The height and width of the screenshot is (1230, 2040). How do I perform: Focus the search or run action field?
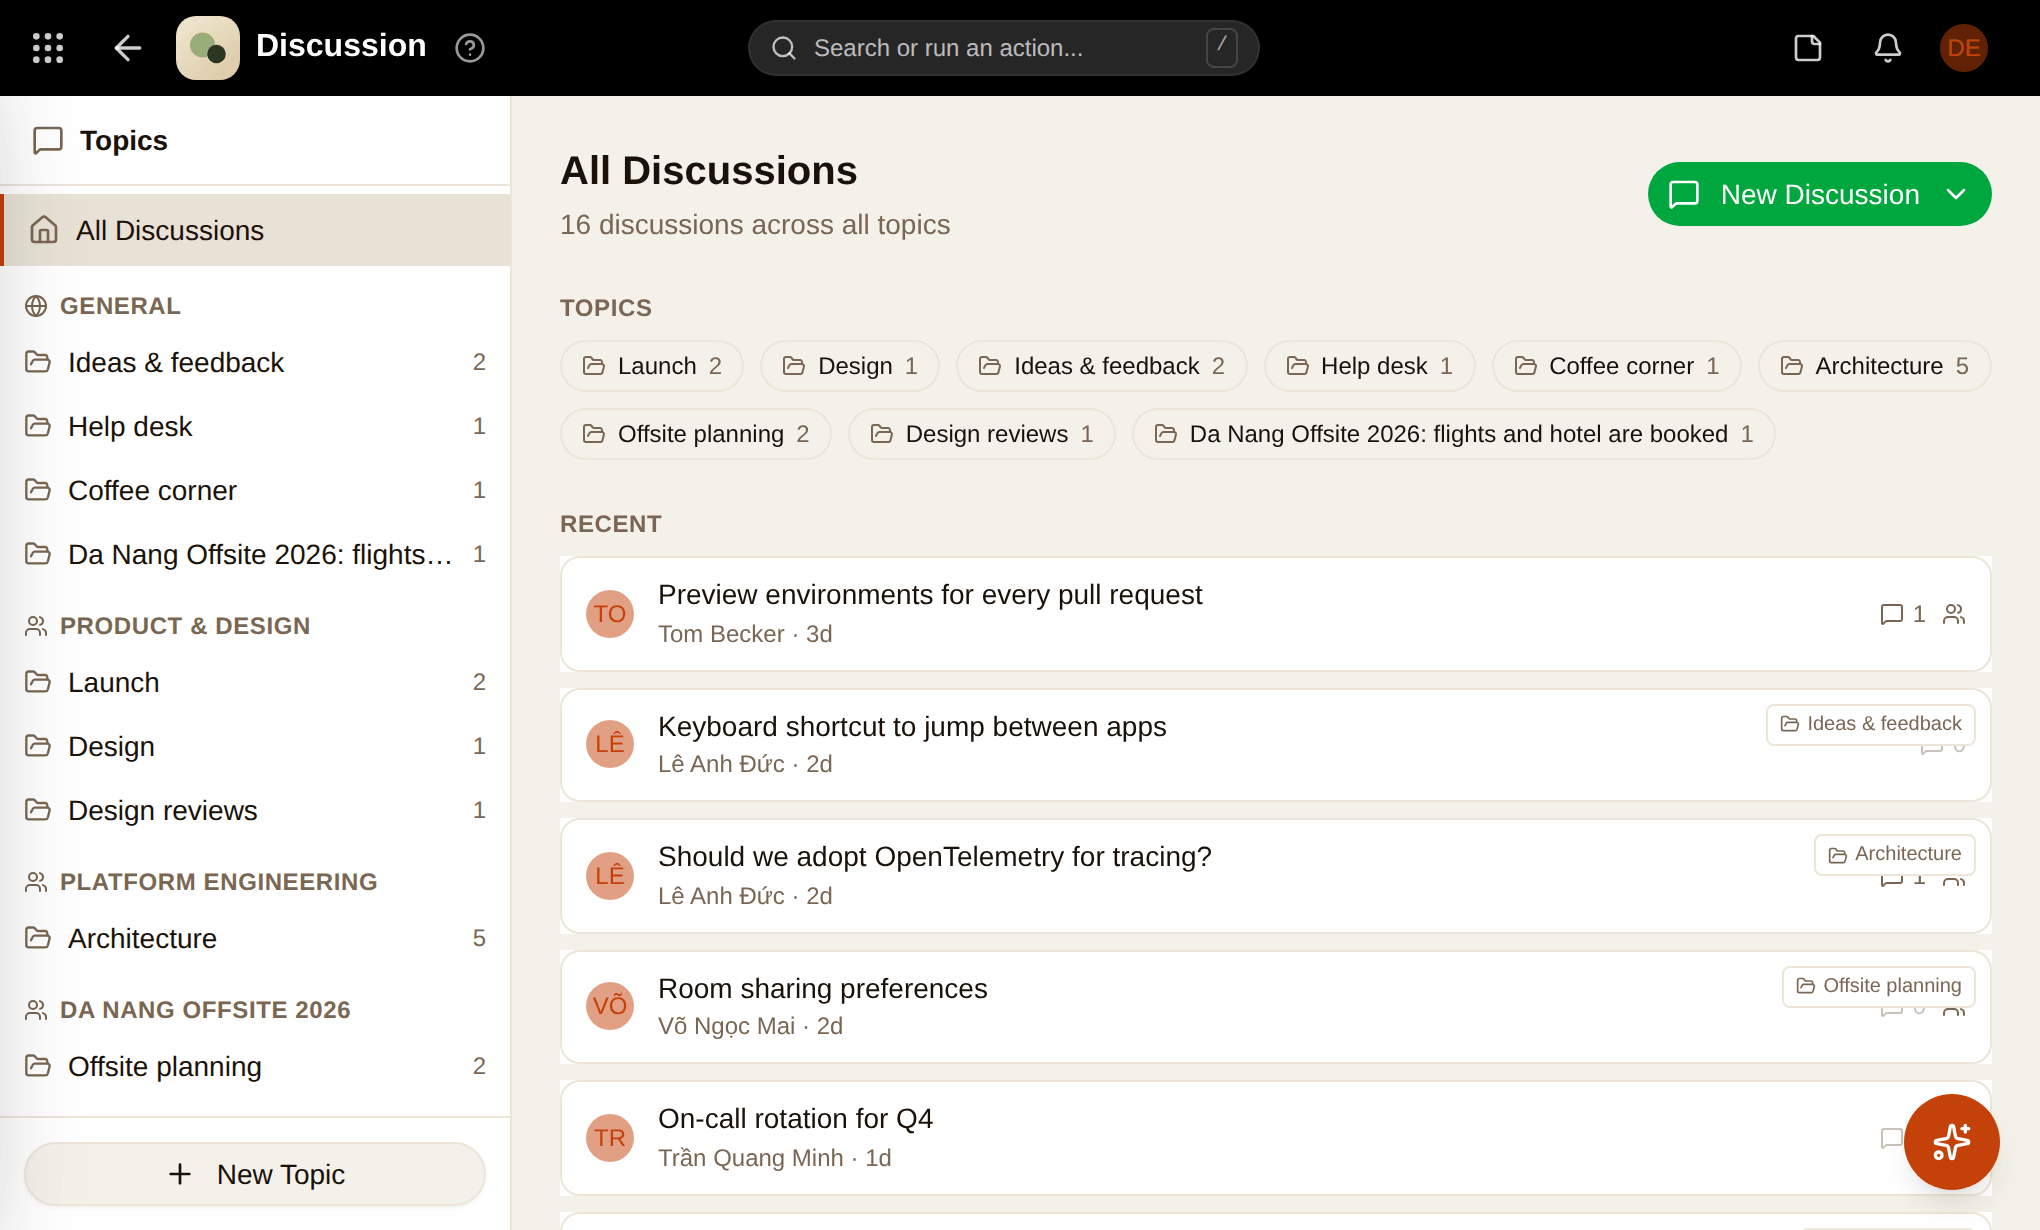pyautogui.click(x=1003, y=48)
